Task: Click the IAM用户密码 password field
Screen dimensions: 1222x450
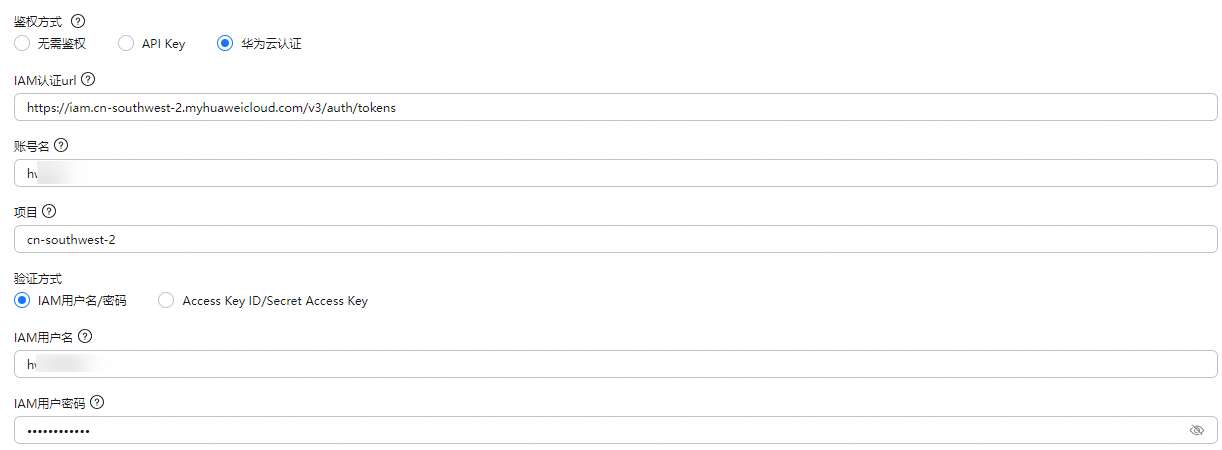Action: point(616,430)
